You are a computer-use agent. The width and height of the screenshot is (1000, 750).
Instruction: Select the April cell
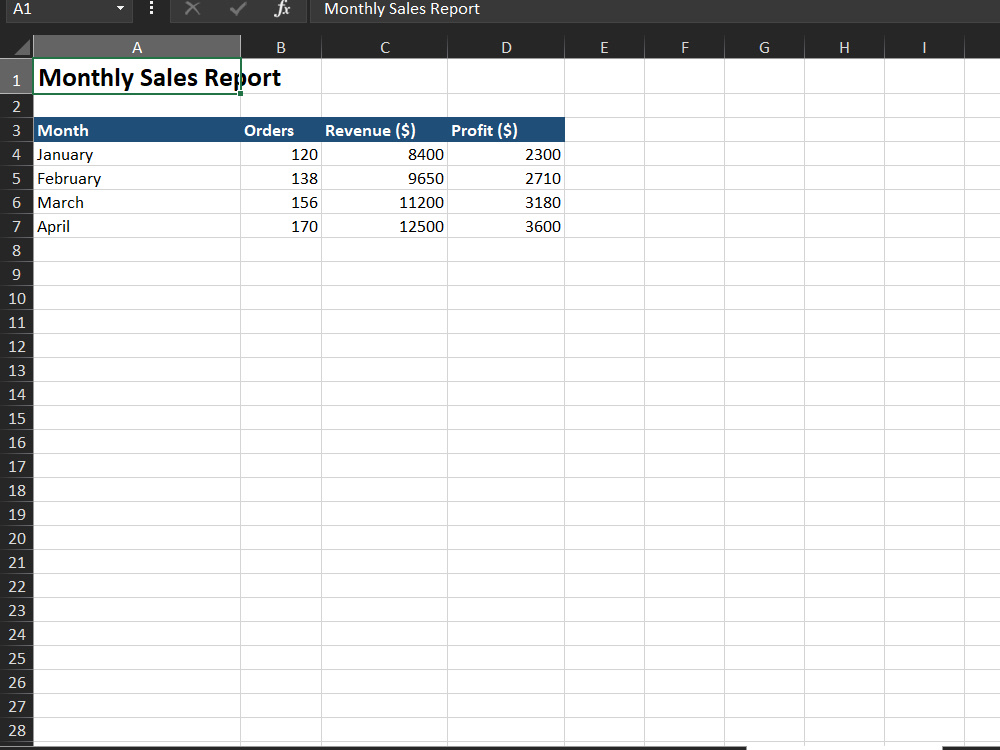tap(137, 226)
